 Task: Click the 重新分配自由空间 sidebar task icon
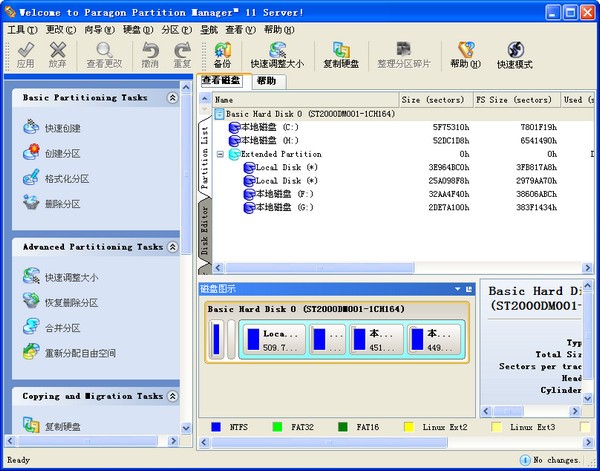coord(31,352)
